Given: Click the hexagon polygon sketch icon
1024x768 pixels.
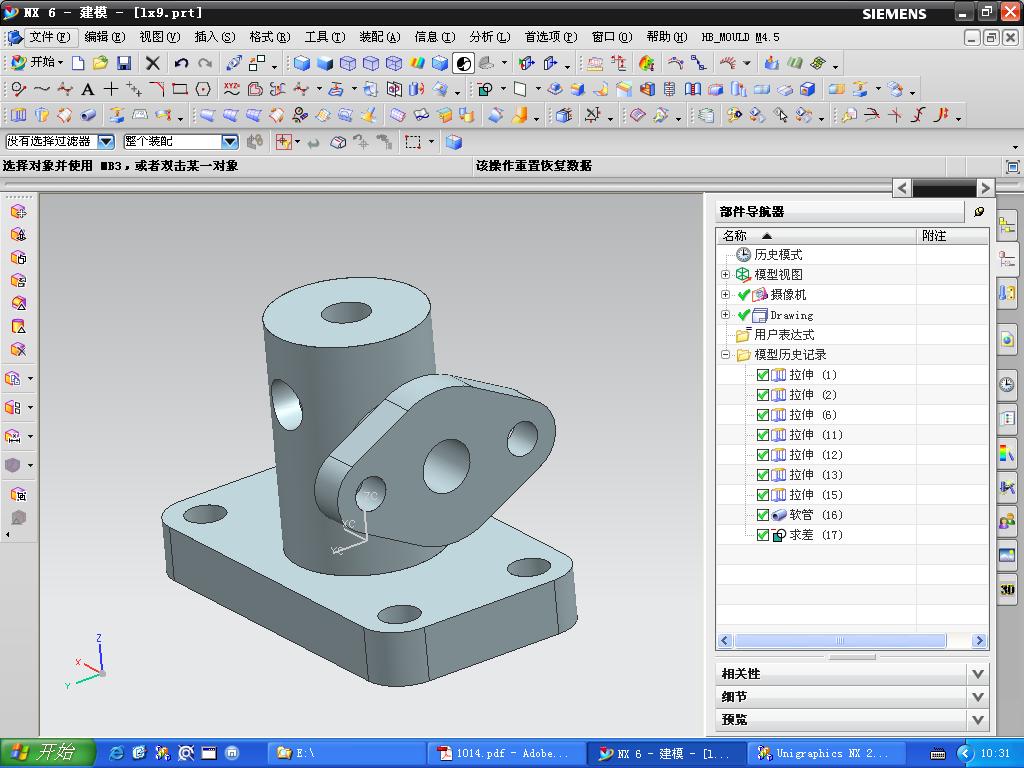Looking at the screenshot, I should point(203,89).
